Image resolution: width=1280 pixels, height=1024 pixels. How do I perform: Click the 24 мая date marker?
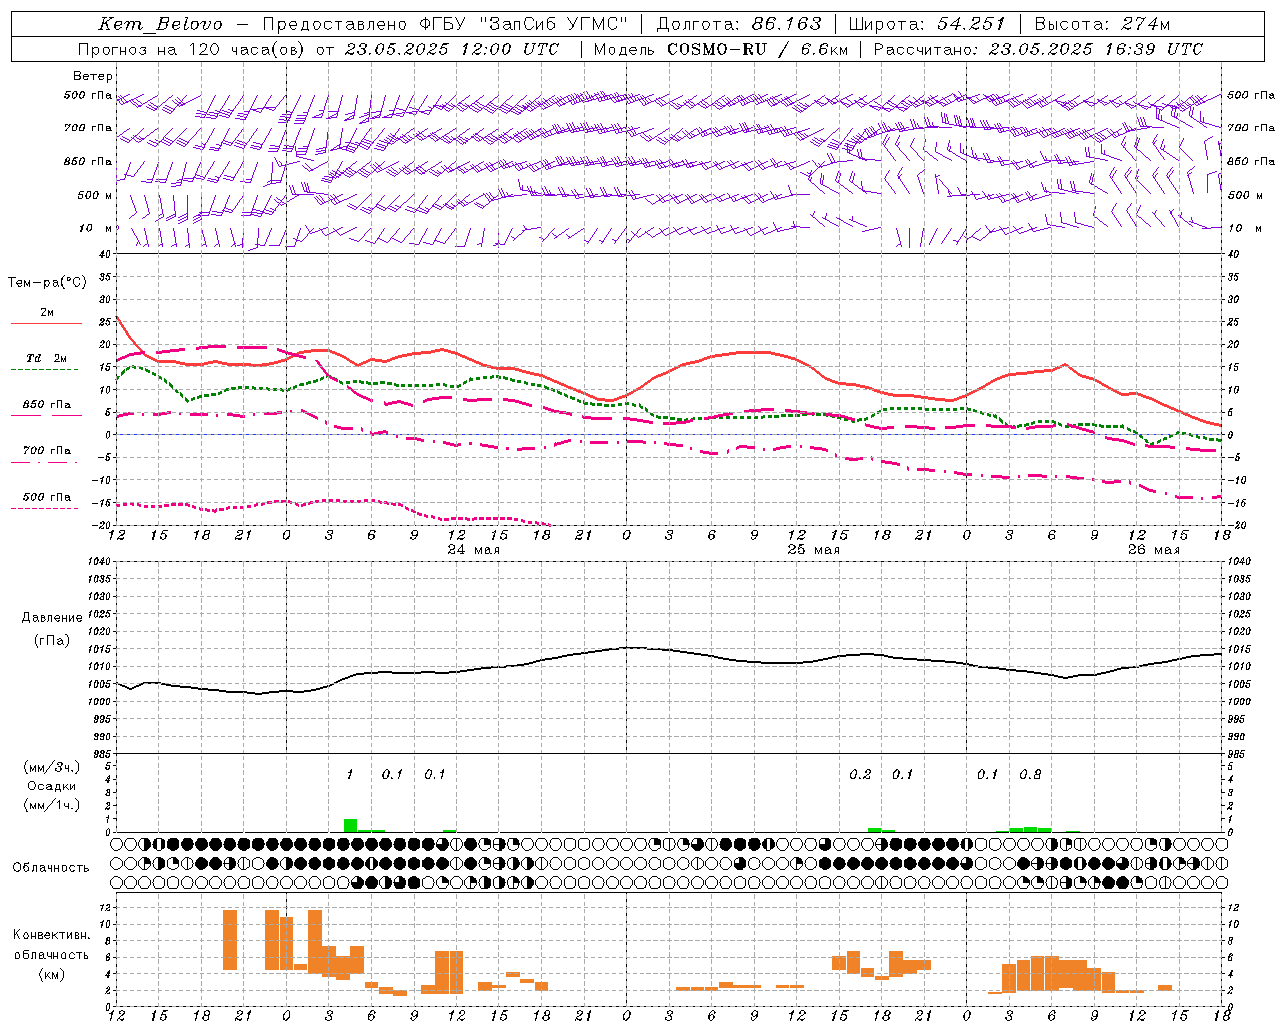473,549
